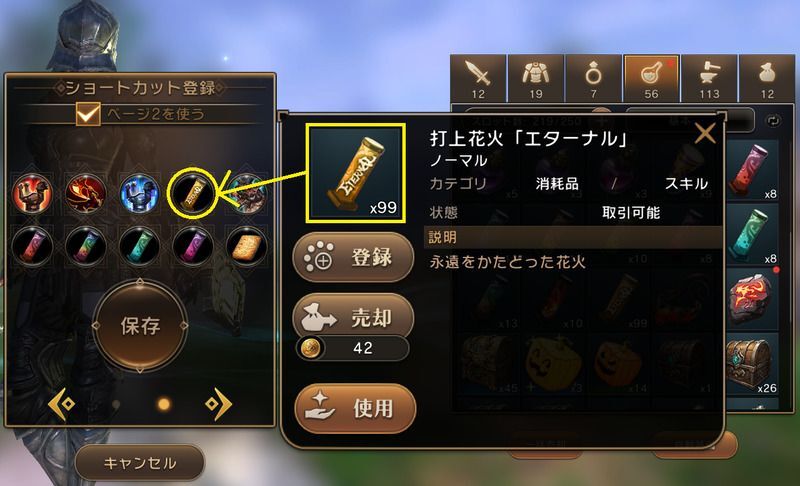Open the pouch inventory tab

(x=767, y=79)
